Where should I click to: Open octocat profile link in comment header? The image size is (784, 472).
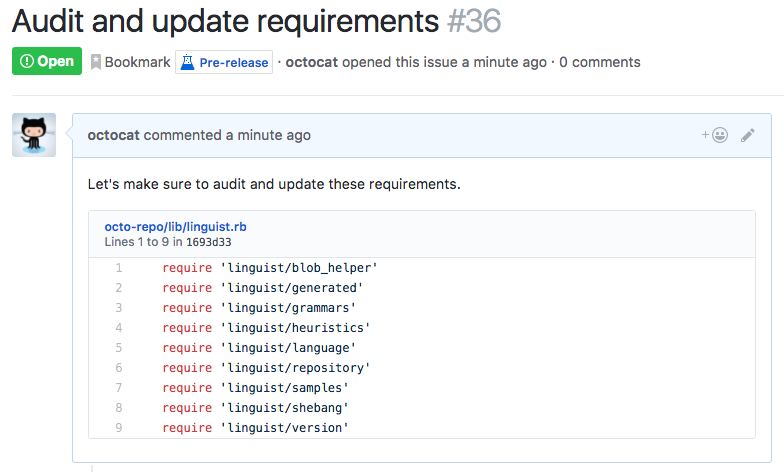point(115,135)
